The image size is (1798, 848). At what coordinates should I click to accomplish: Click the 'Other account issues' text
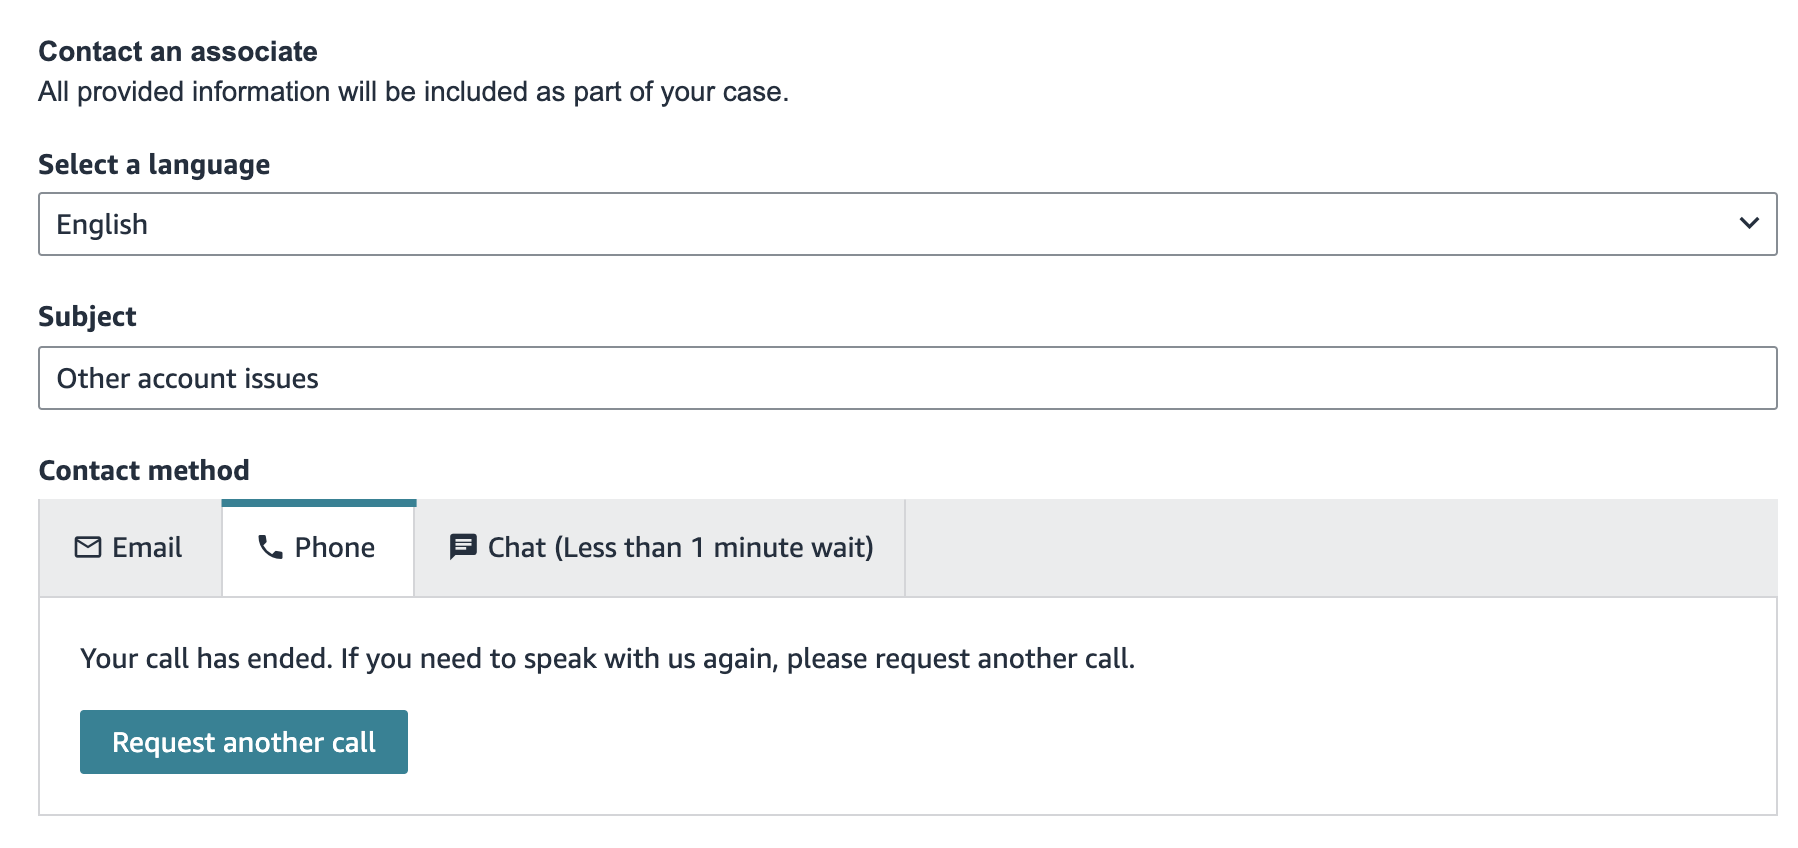click(x=188, y=378)
